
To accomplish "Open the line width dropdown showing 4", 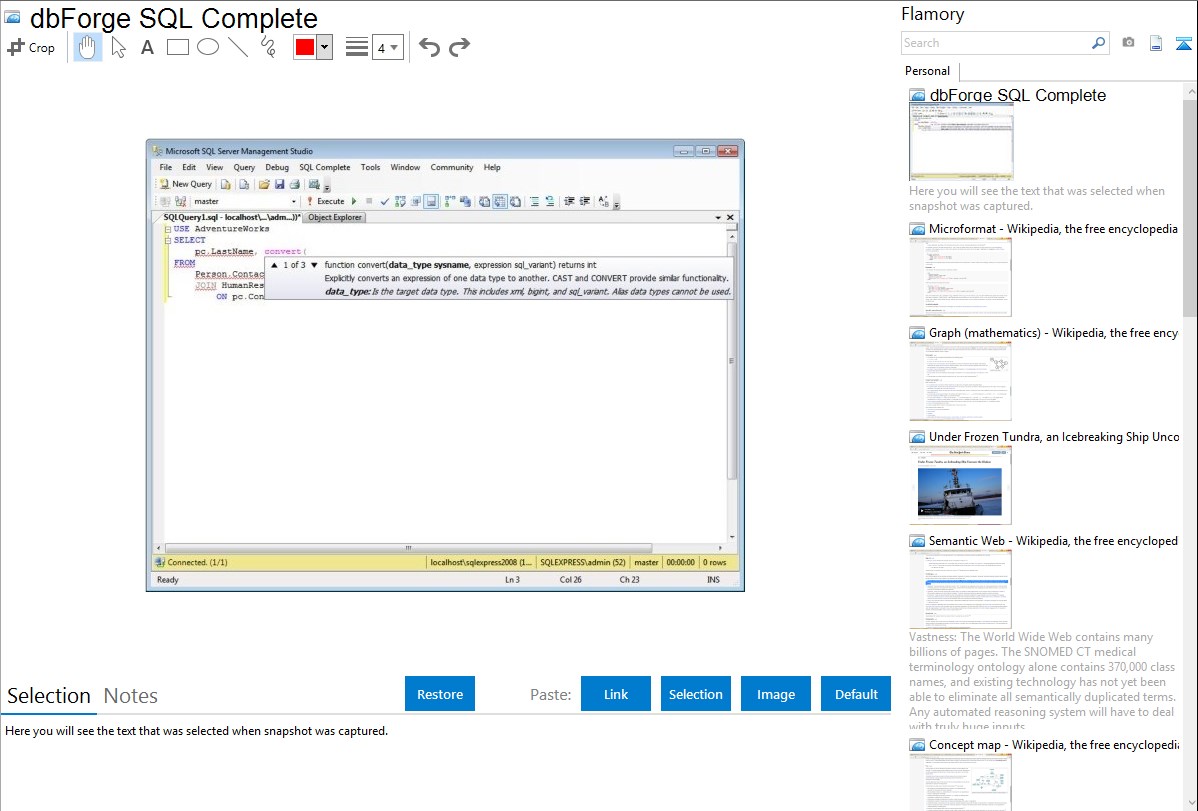I will coord(387,47).
